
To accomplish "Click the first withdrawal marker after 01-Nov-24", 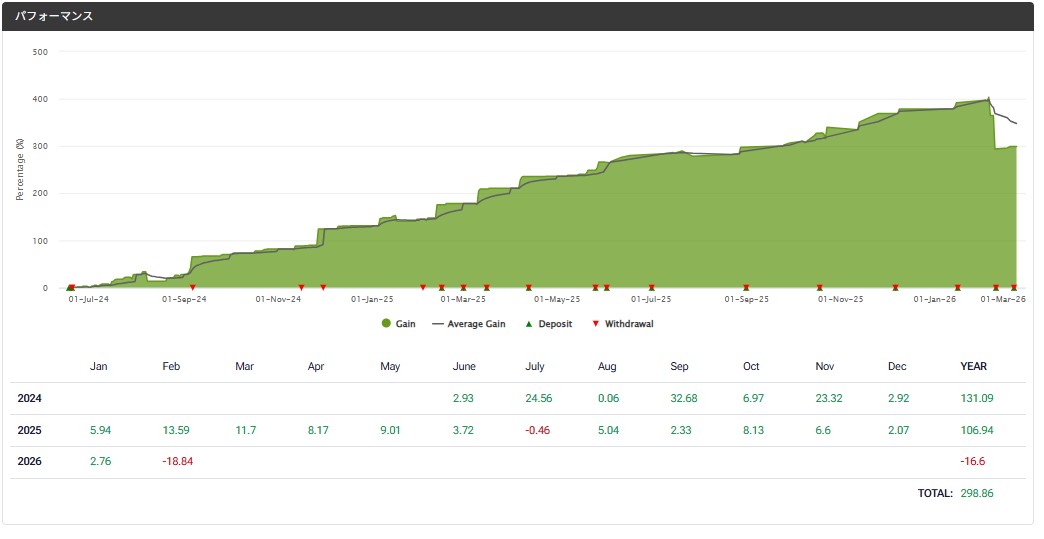I will tap(302, 287).
